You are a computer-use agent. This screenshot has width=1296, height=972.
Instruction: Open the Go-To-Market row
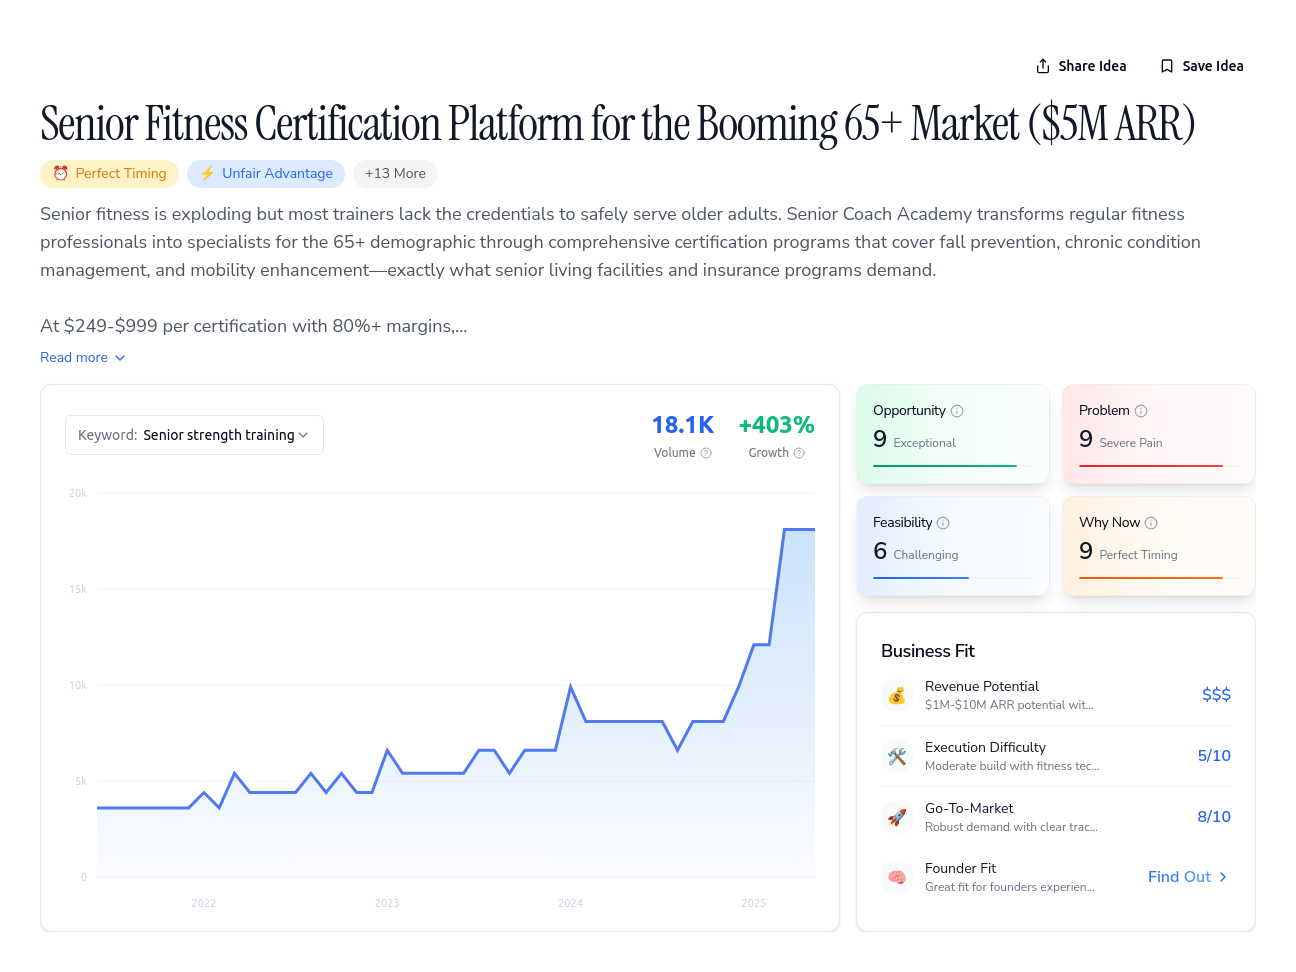(1056, 817)
